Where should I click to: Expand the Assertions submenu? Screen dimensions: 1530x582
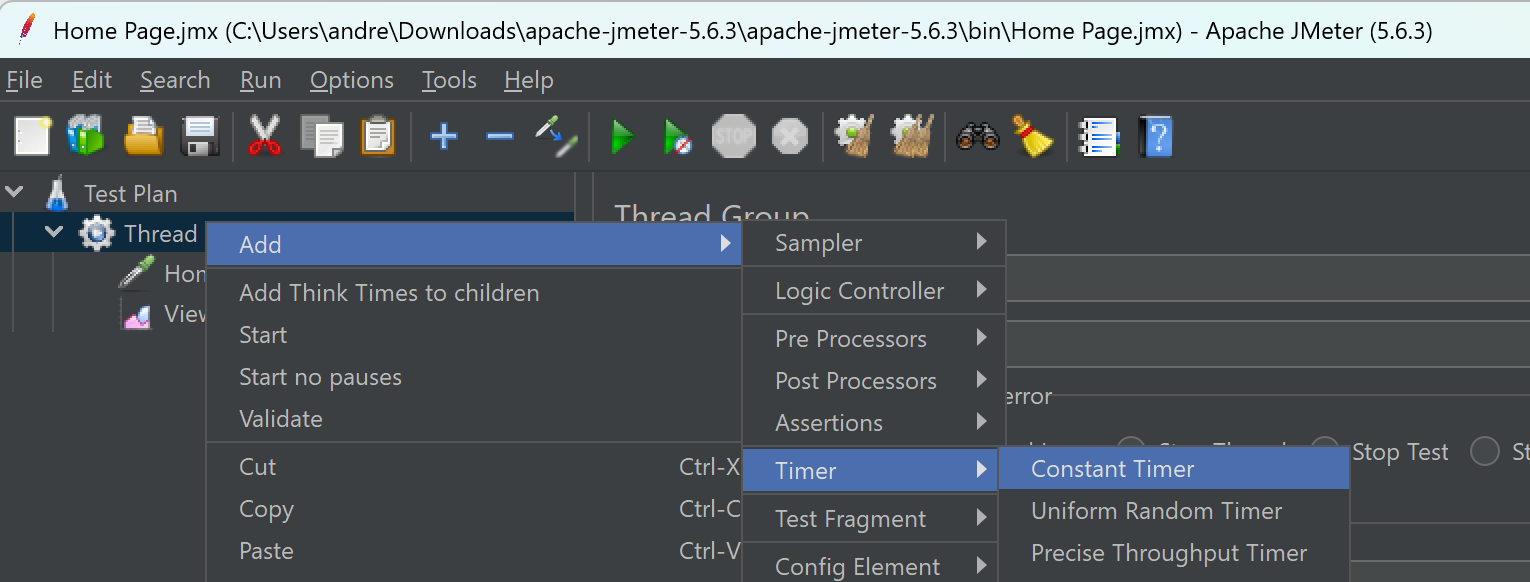tap(873, 423)
